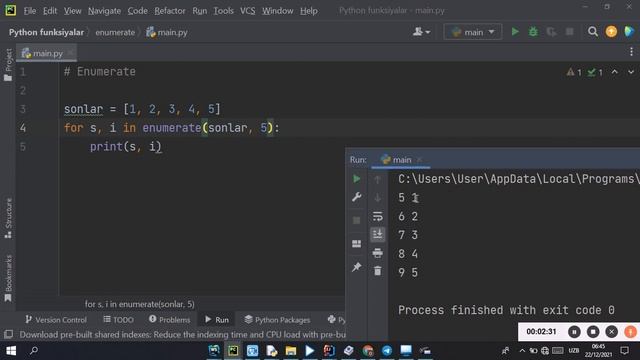Open the Windows Start menu
This screenshot has width=640, height=360.
[x=11, y=351]
